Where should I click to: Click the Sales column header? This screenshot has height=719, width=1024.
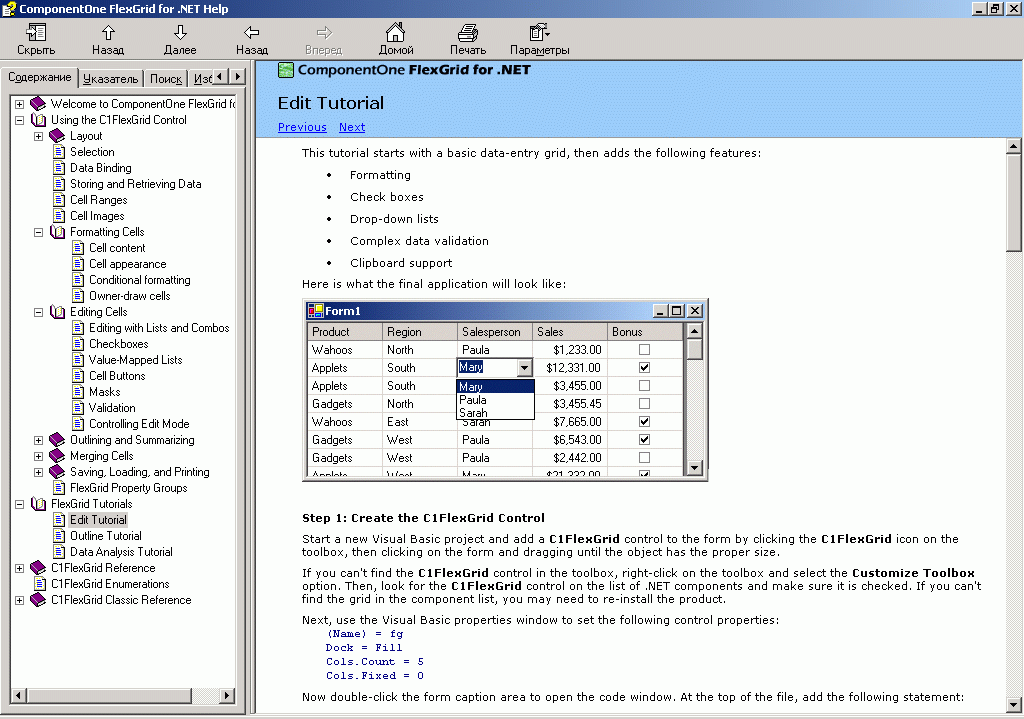569,332
